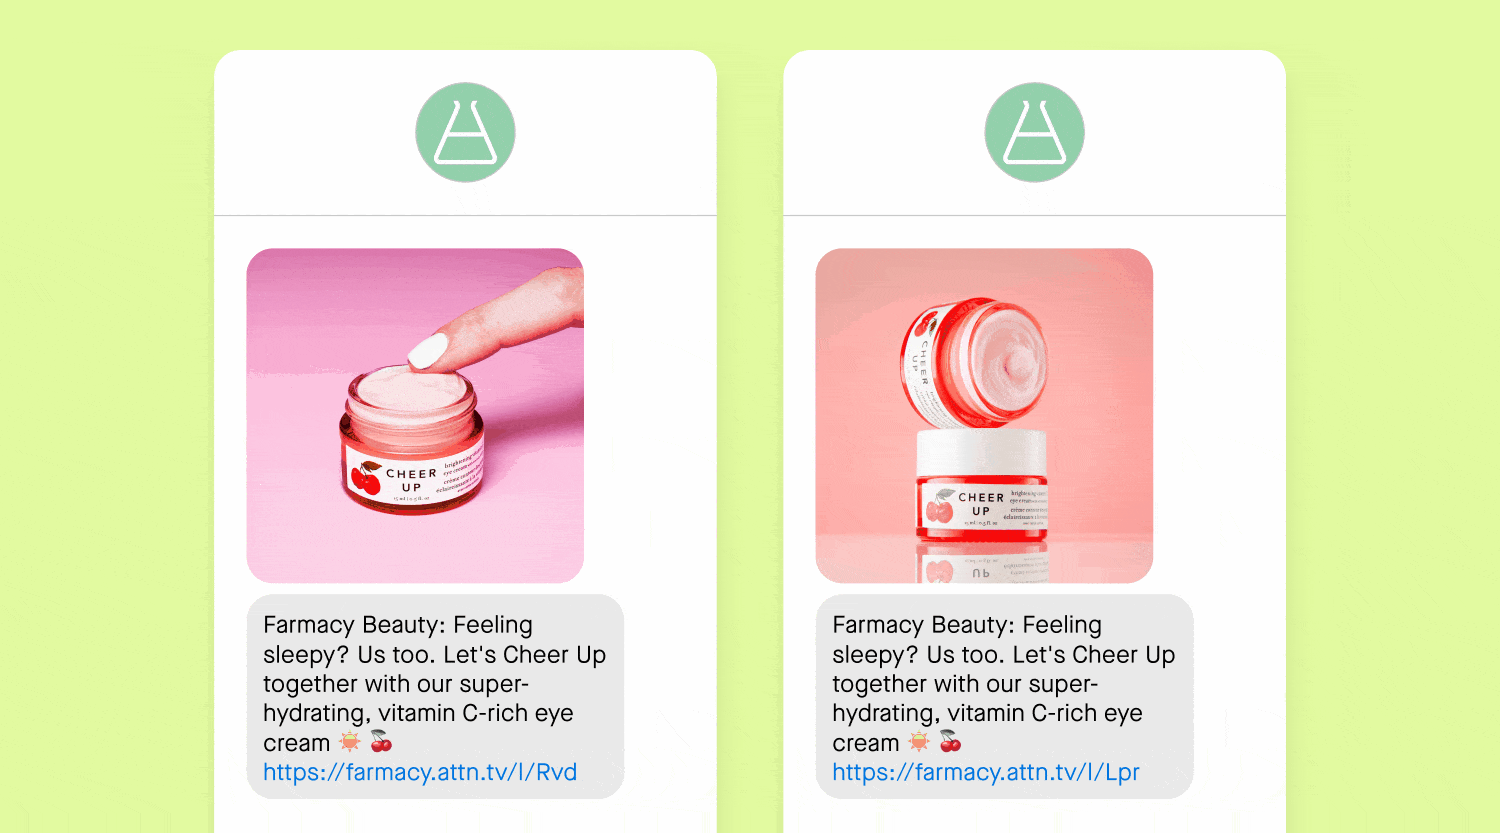The width and height of the screenshot is (1500, 833).
Task: Click the green flask avatar on left card
Action: (465, 132)
